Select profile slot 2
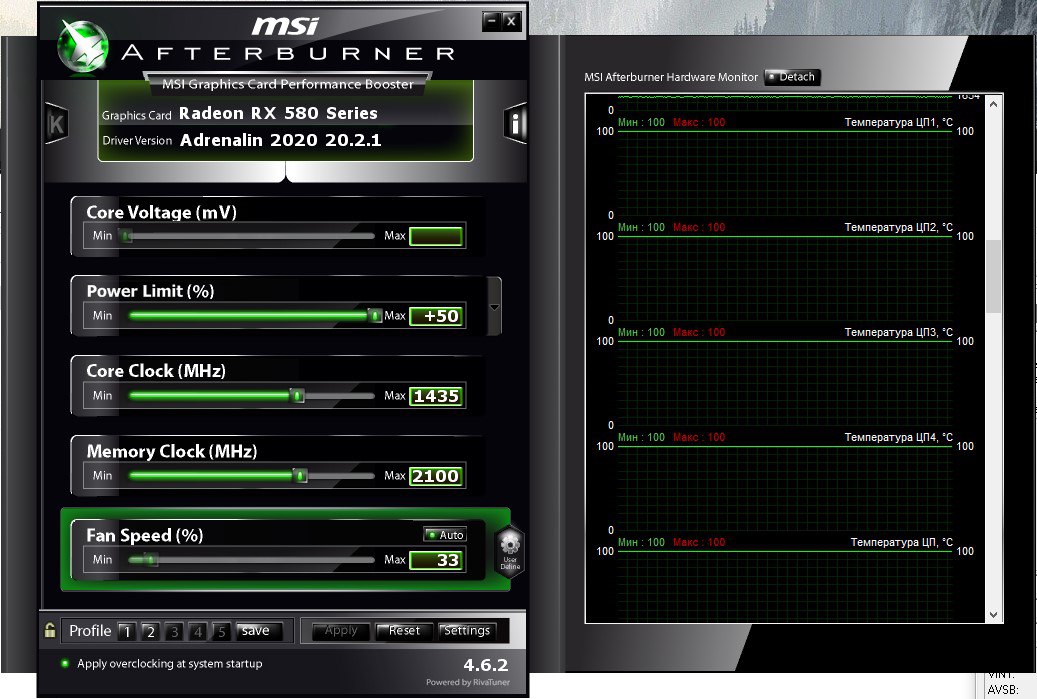The height and width of the screenshot is (699, 1037). point(151,632)
